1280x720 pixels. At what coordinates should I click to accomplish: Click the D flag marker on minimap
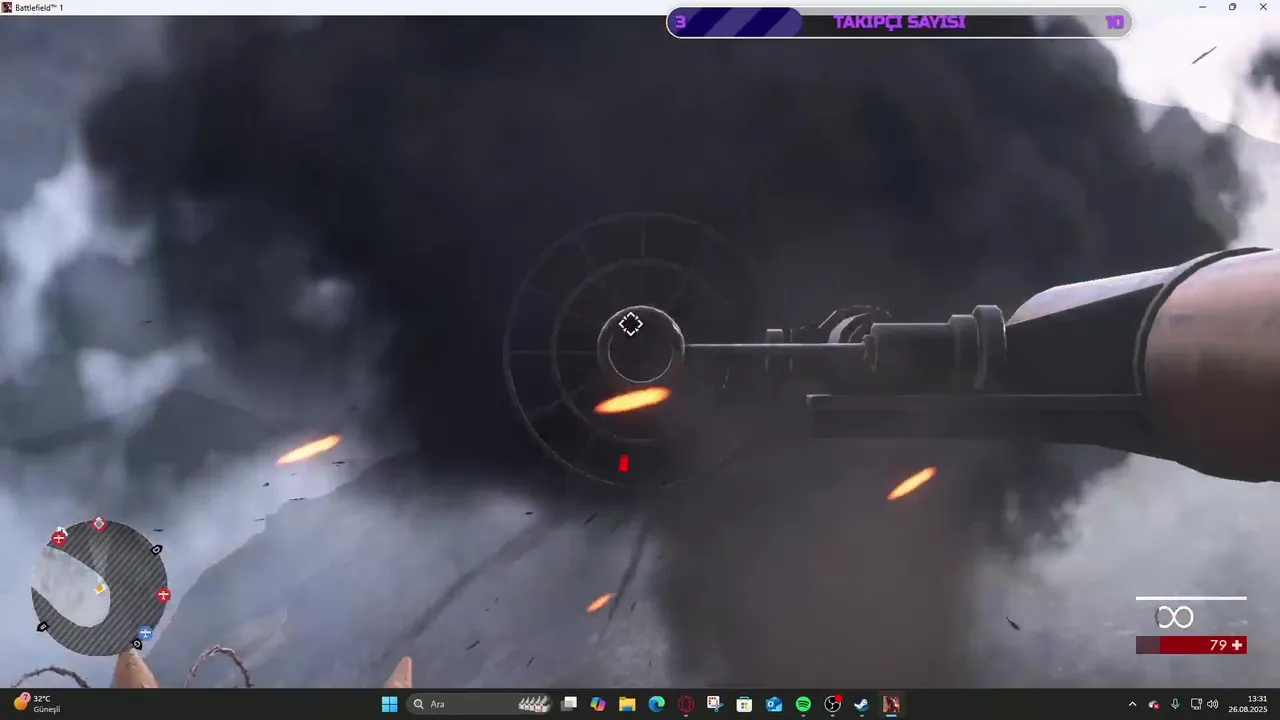(x=156, y=549)
